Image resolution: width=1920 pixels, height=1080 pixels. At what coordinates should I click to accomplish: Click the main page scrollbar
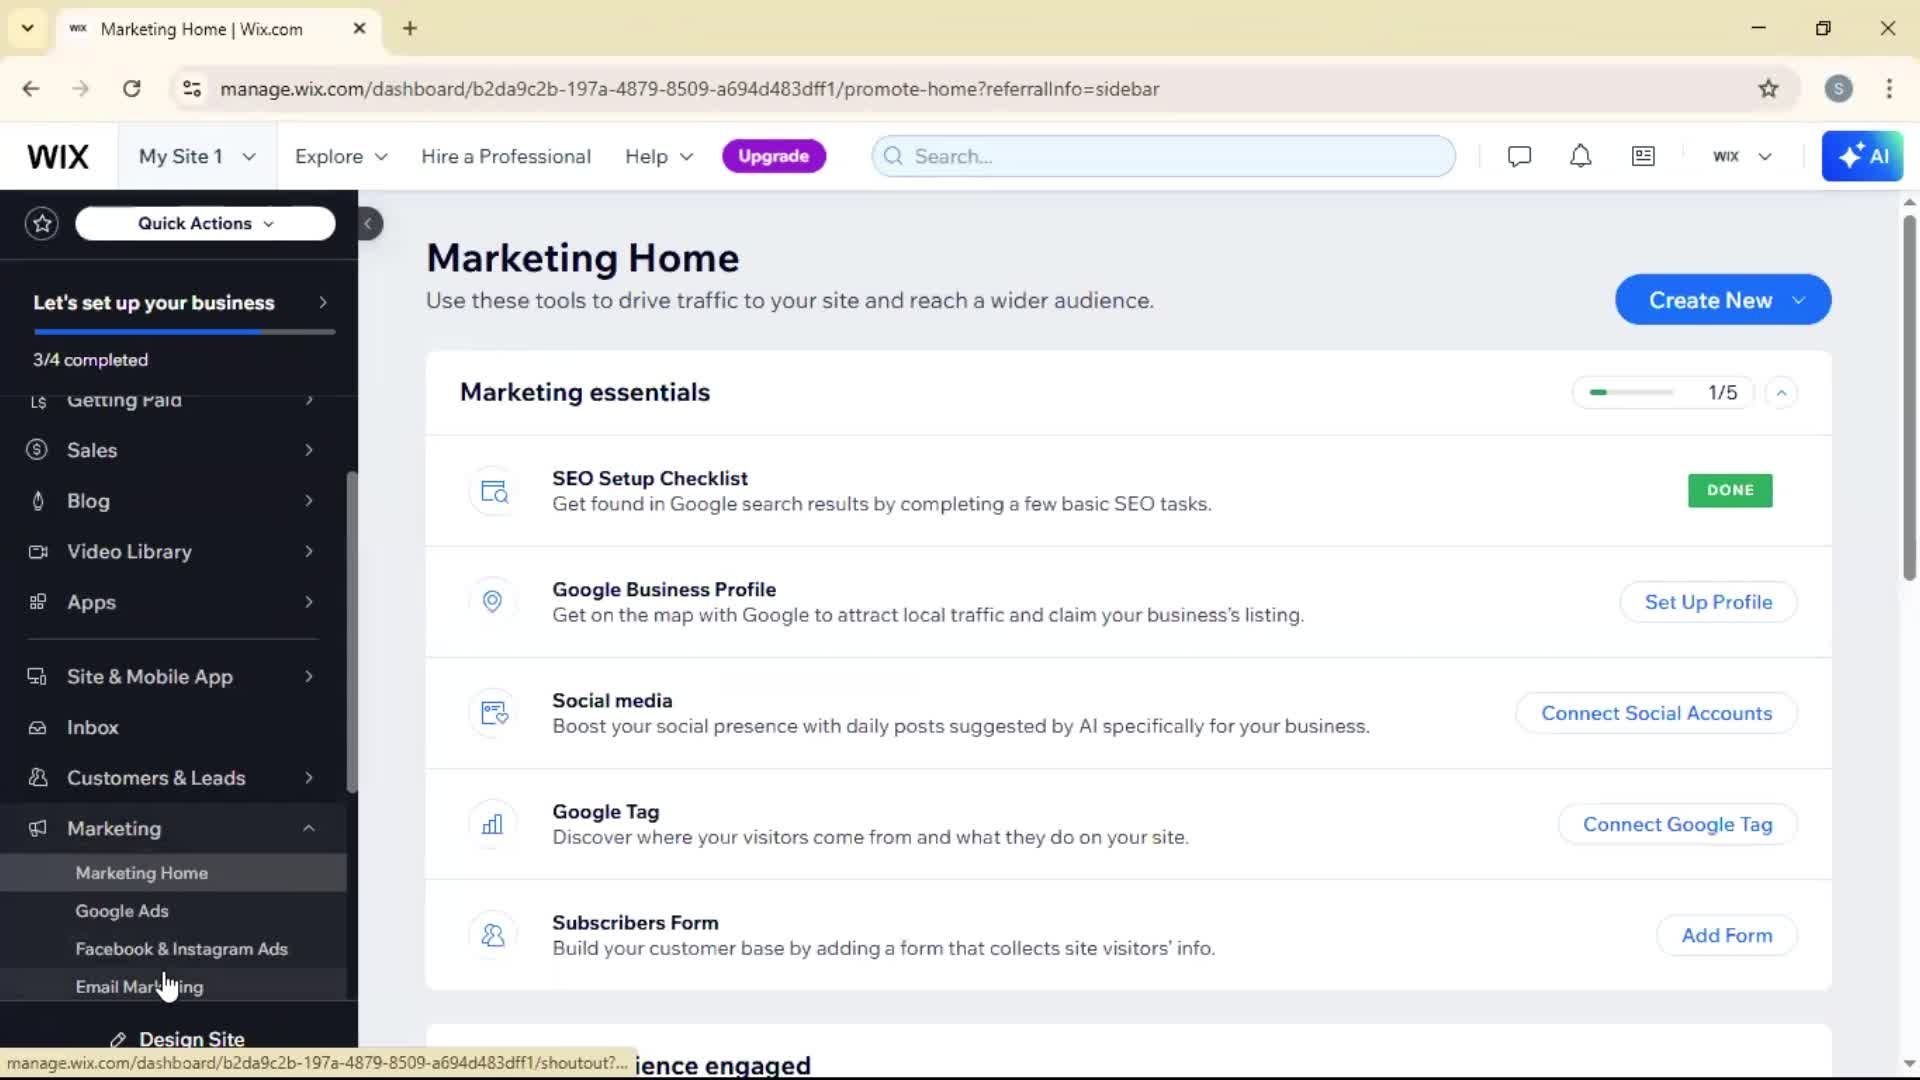pos(1909,398)
